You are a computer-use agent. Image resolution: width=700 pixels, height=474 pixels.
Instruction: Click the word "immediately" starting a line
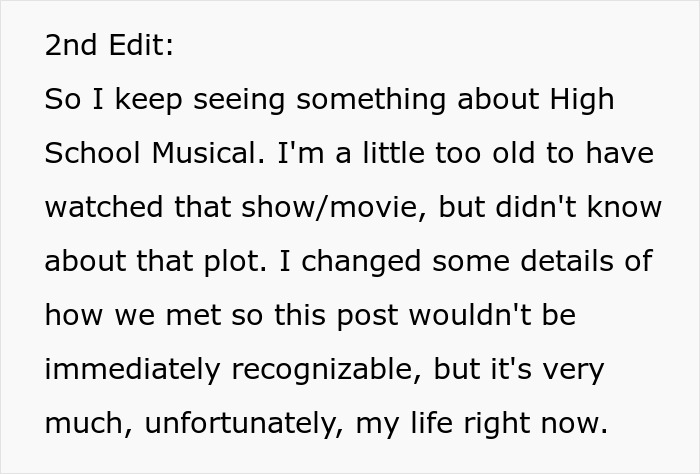point(135,370)
